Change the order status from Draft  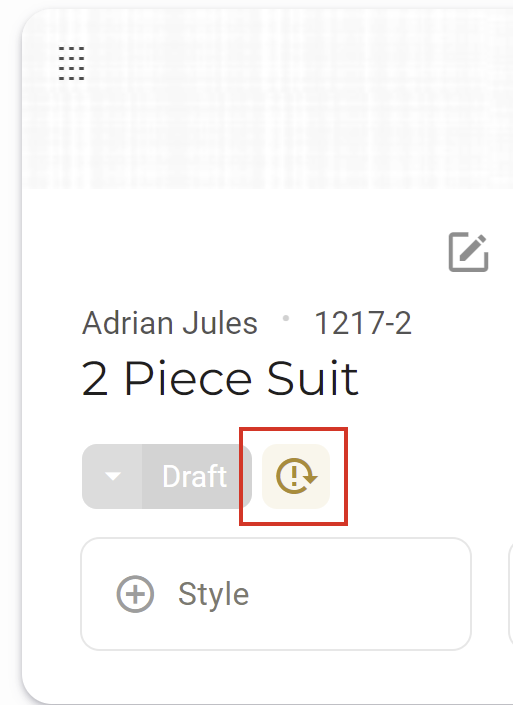click(x=167, y=476)
